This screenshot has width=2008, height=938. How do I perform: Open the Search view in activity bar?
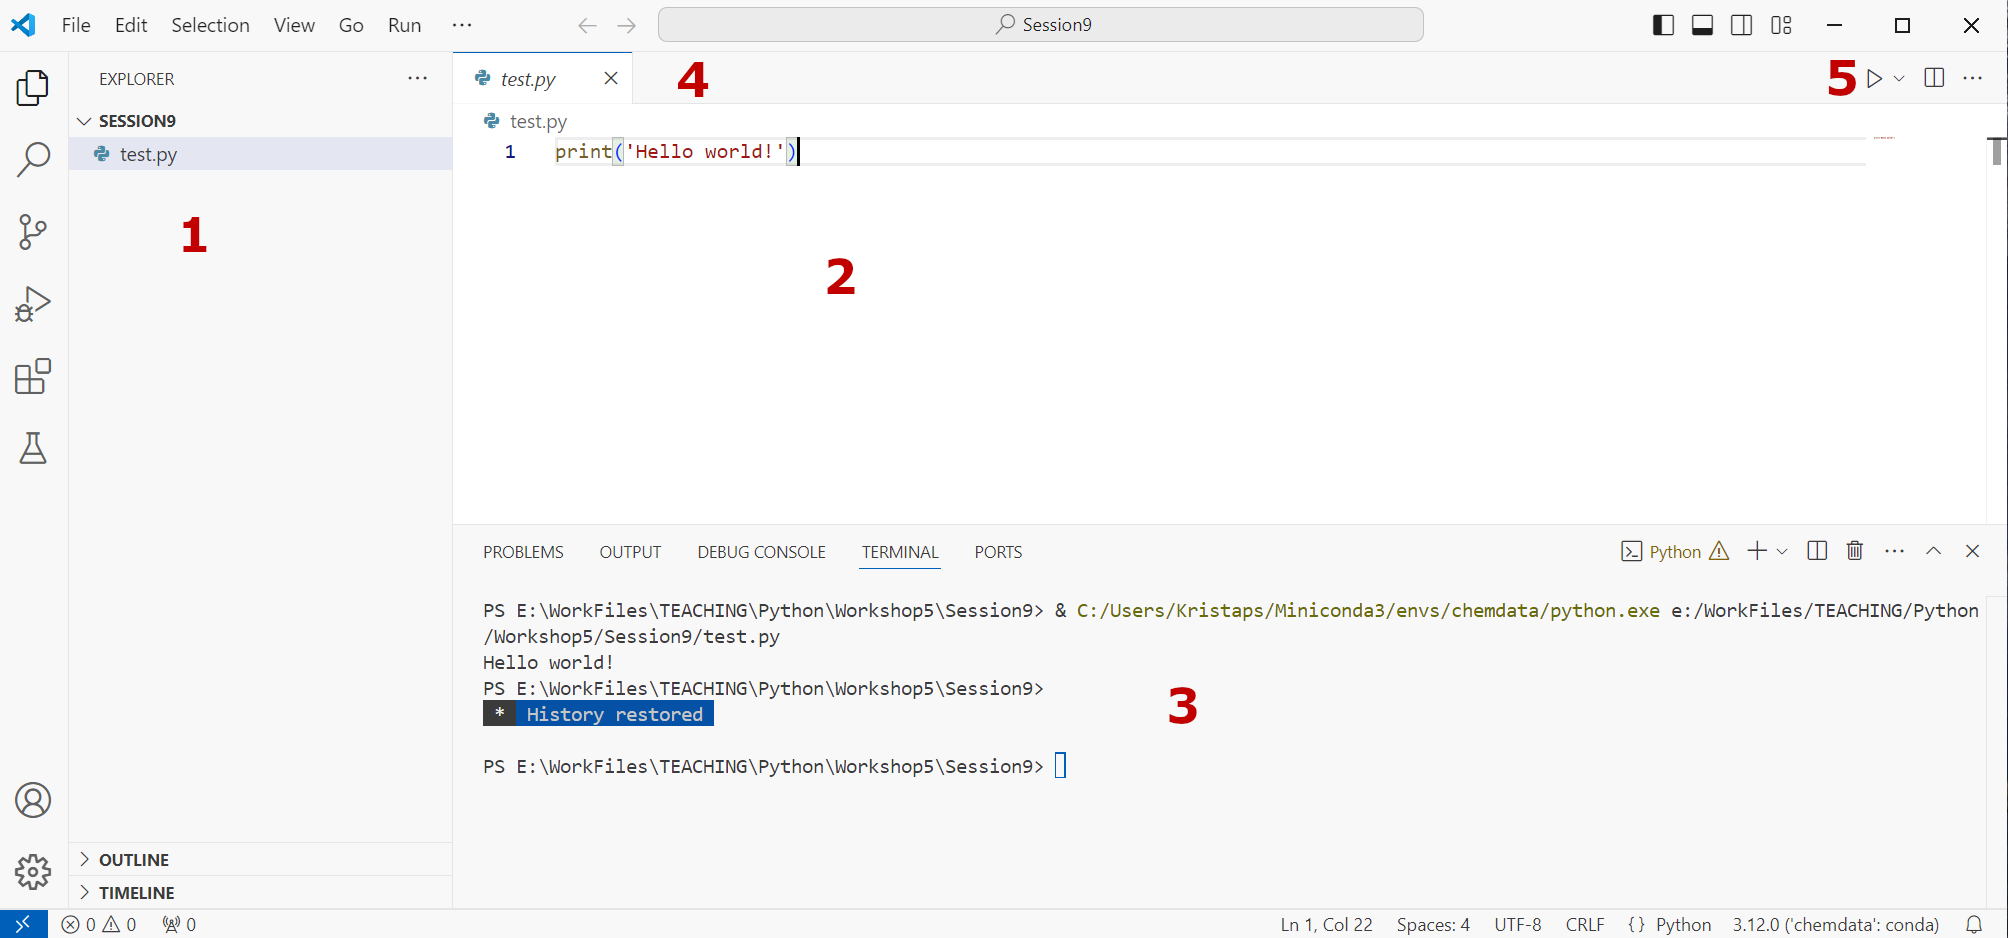click(x=33, y=159)
